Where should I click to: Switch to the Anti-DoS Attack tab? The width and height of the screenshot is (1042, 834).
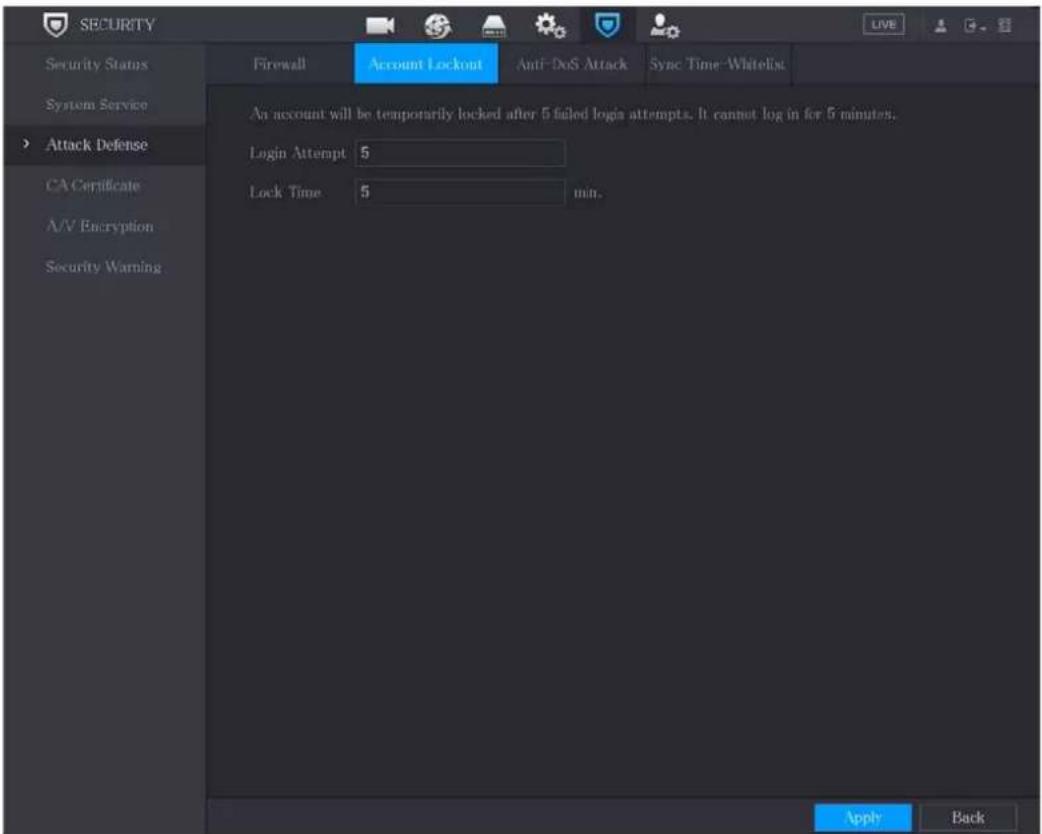(572, 64)
